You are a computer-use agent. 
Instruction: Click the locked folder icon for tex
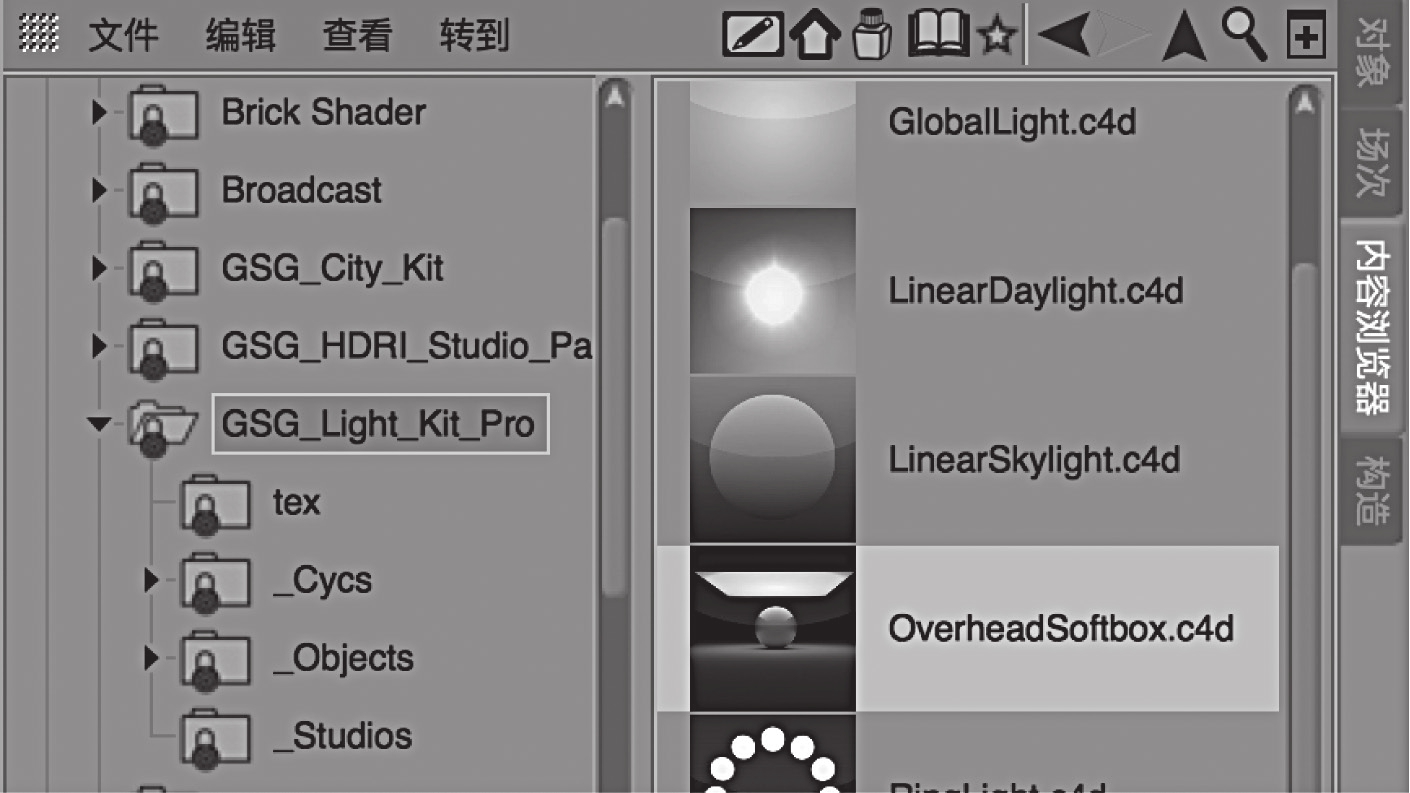(x=215, y=507)
